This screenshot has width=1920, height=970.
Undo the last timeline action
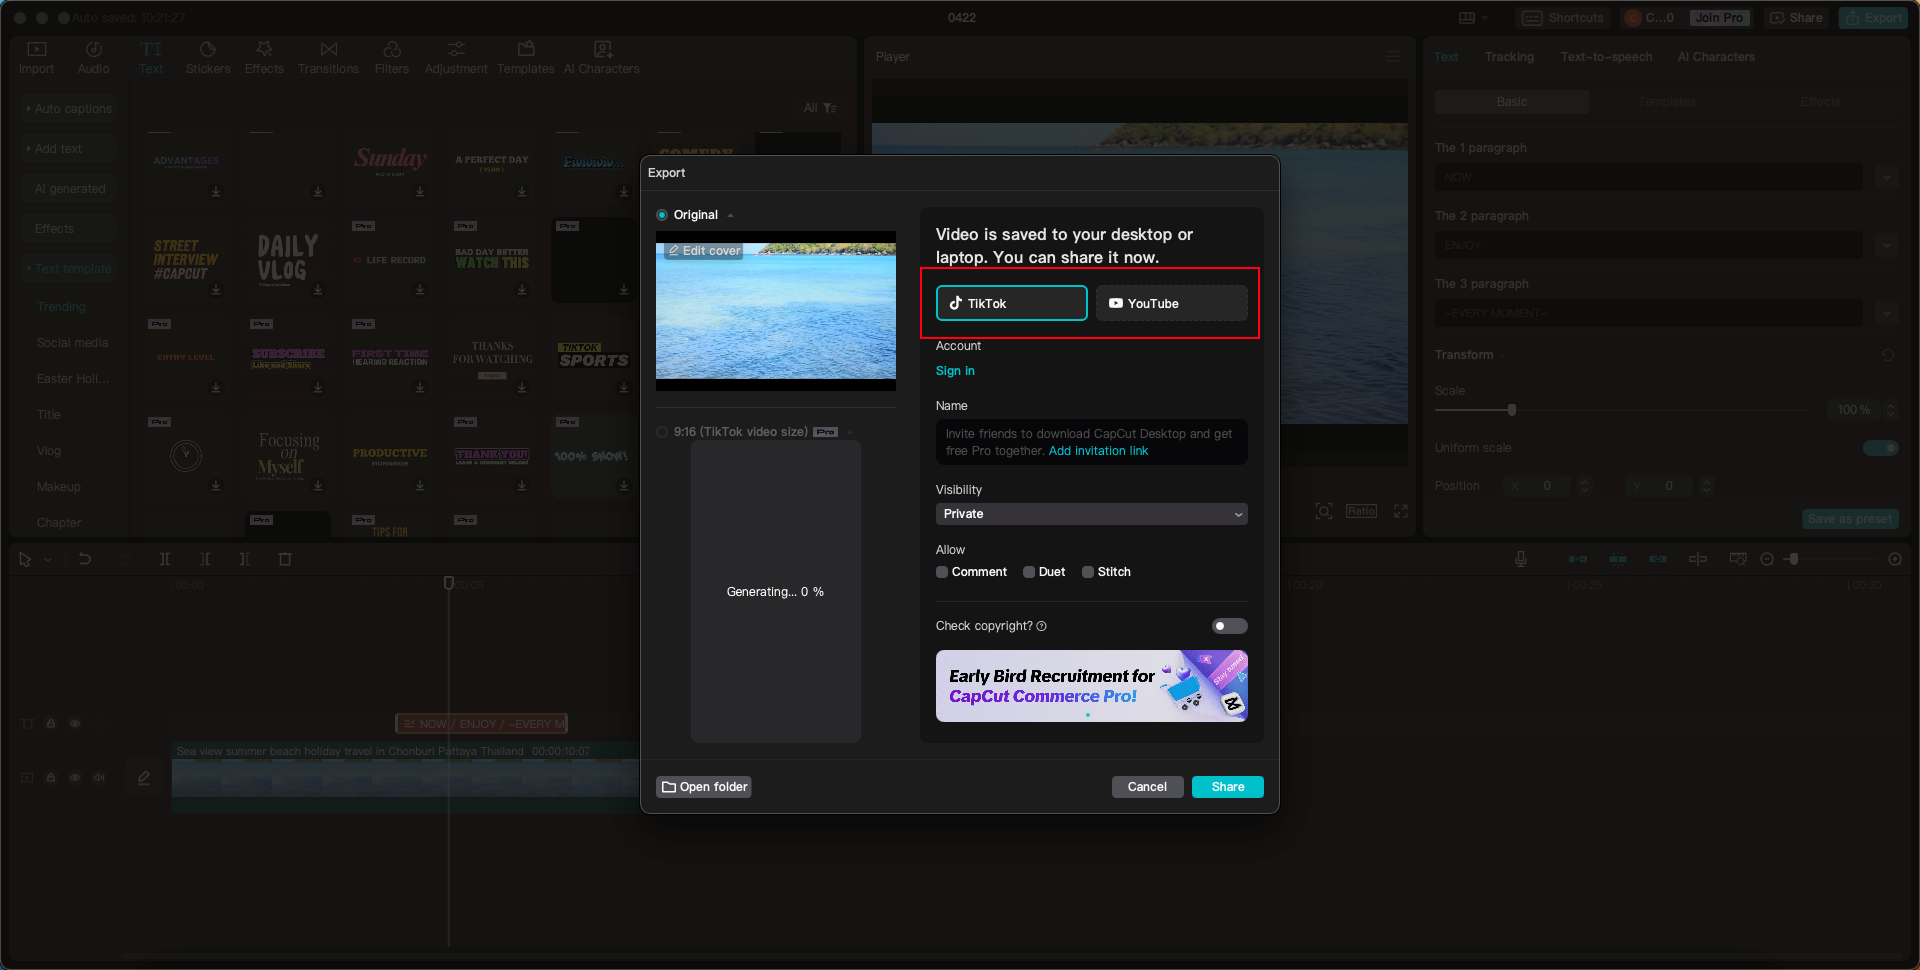point(85,560)
